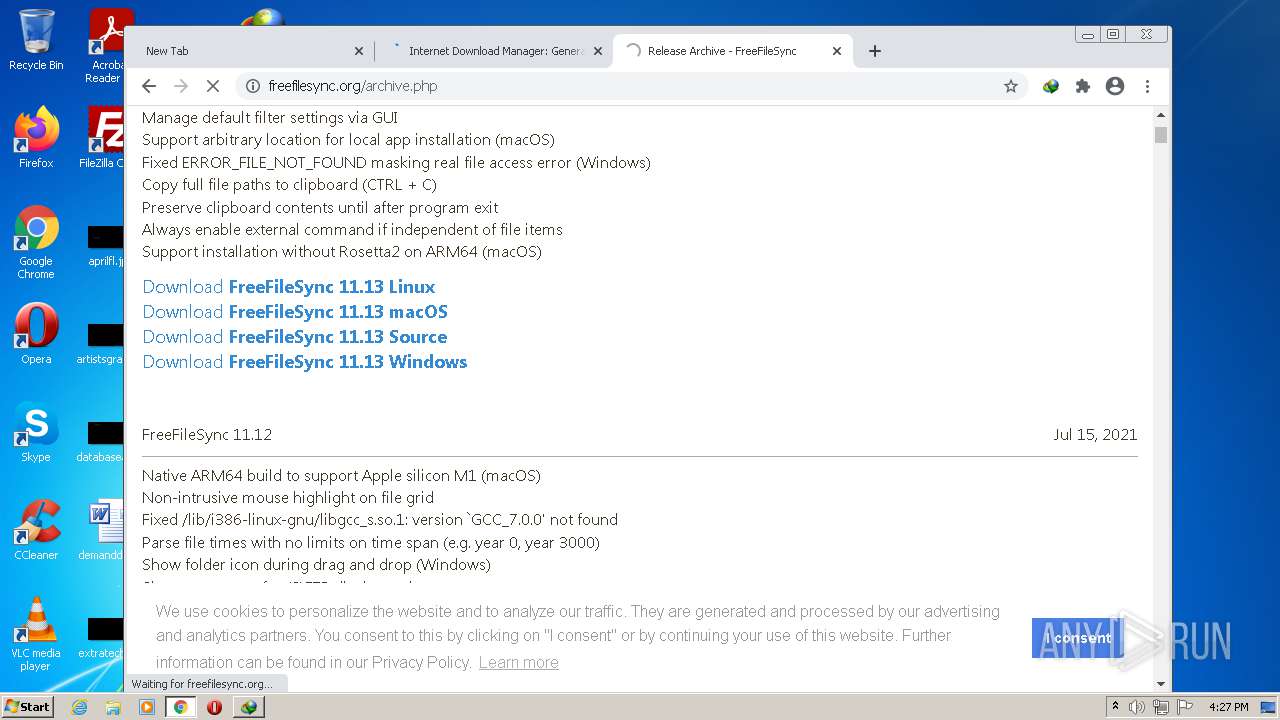Close the New Tab tab
The width and height of the screenshot is (1280, 720).
(x=359, y=51)
